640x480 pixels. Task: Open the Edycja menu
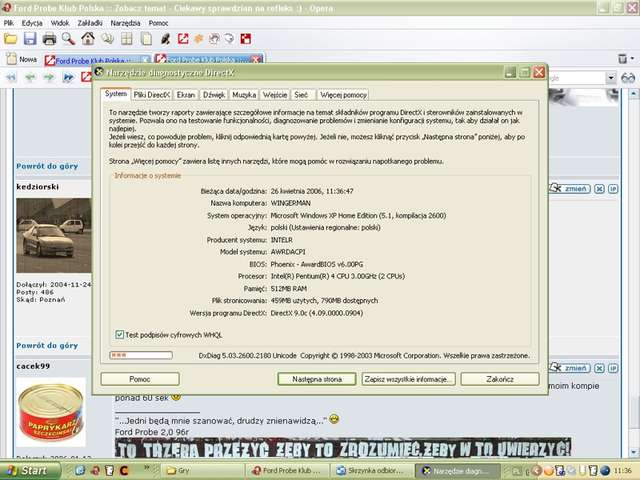pos(32,23)
